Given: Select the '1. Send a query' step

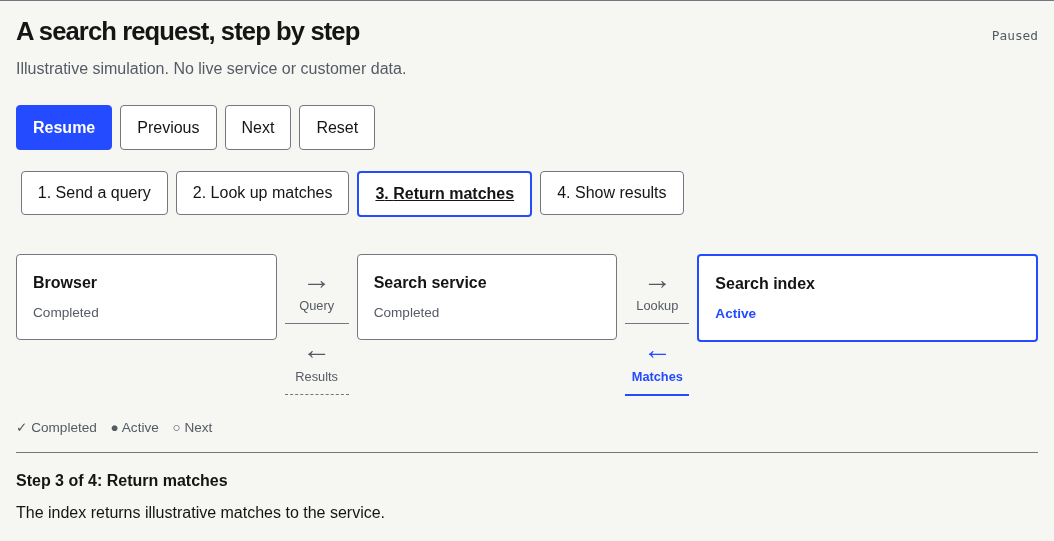Looking at the screenshot, I should click(x=94, y=193).
